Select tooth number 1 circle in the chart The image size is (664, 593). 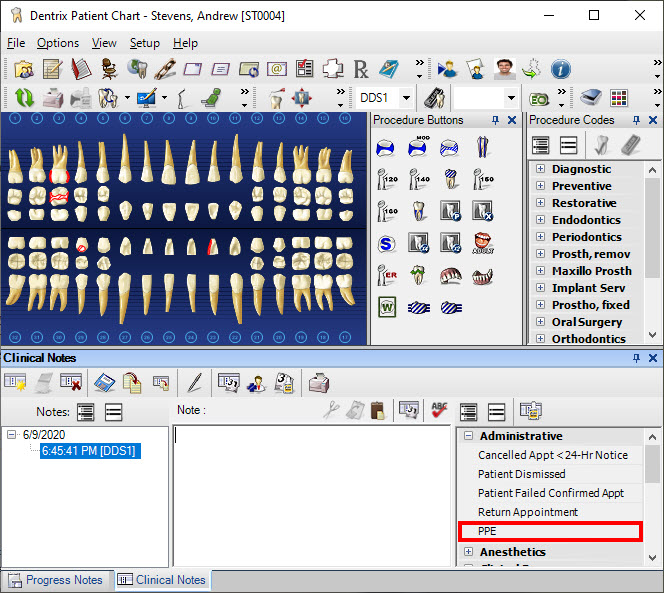click(x=15, y=119)
